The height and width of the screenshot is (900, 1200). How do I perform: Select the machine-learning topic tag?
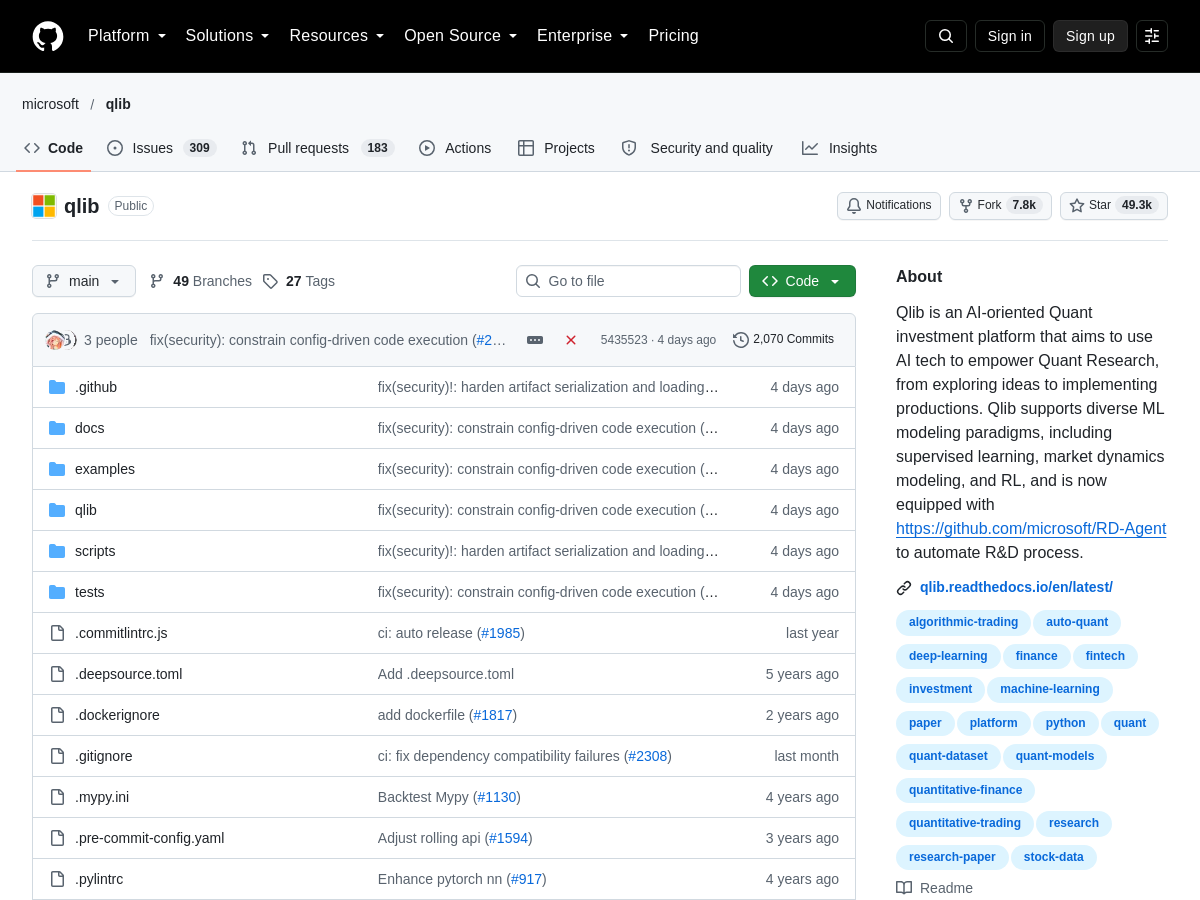click(1050, 690)
